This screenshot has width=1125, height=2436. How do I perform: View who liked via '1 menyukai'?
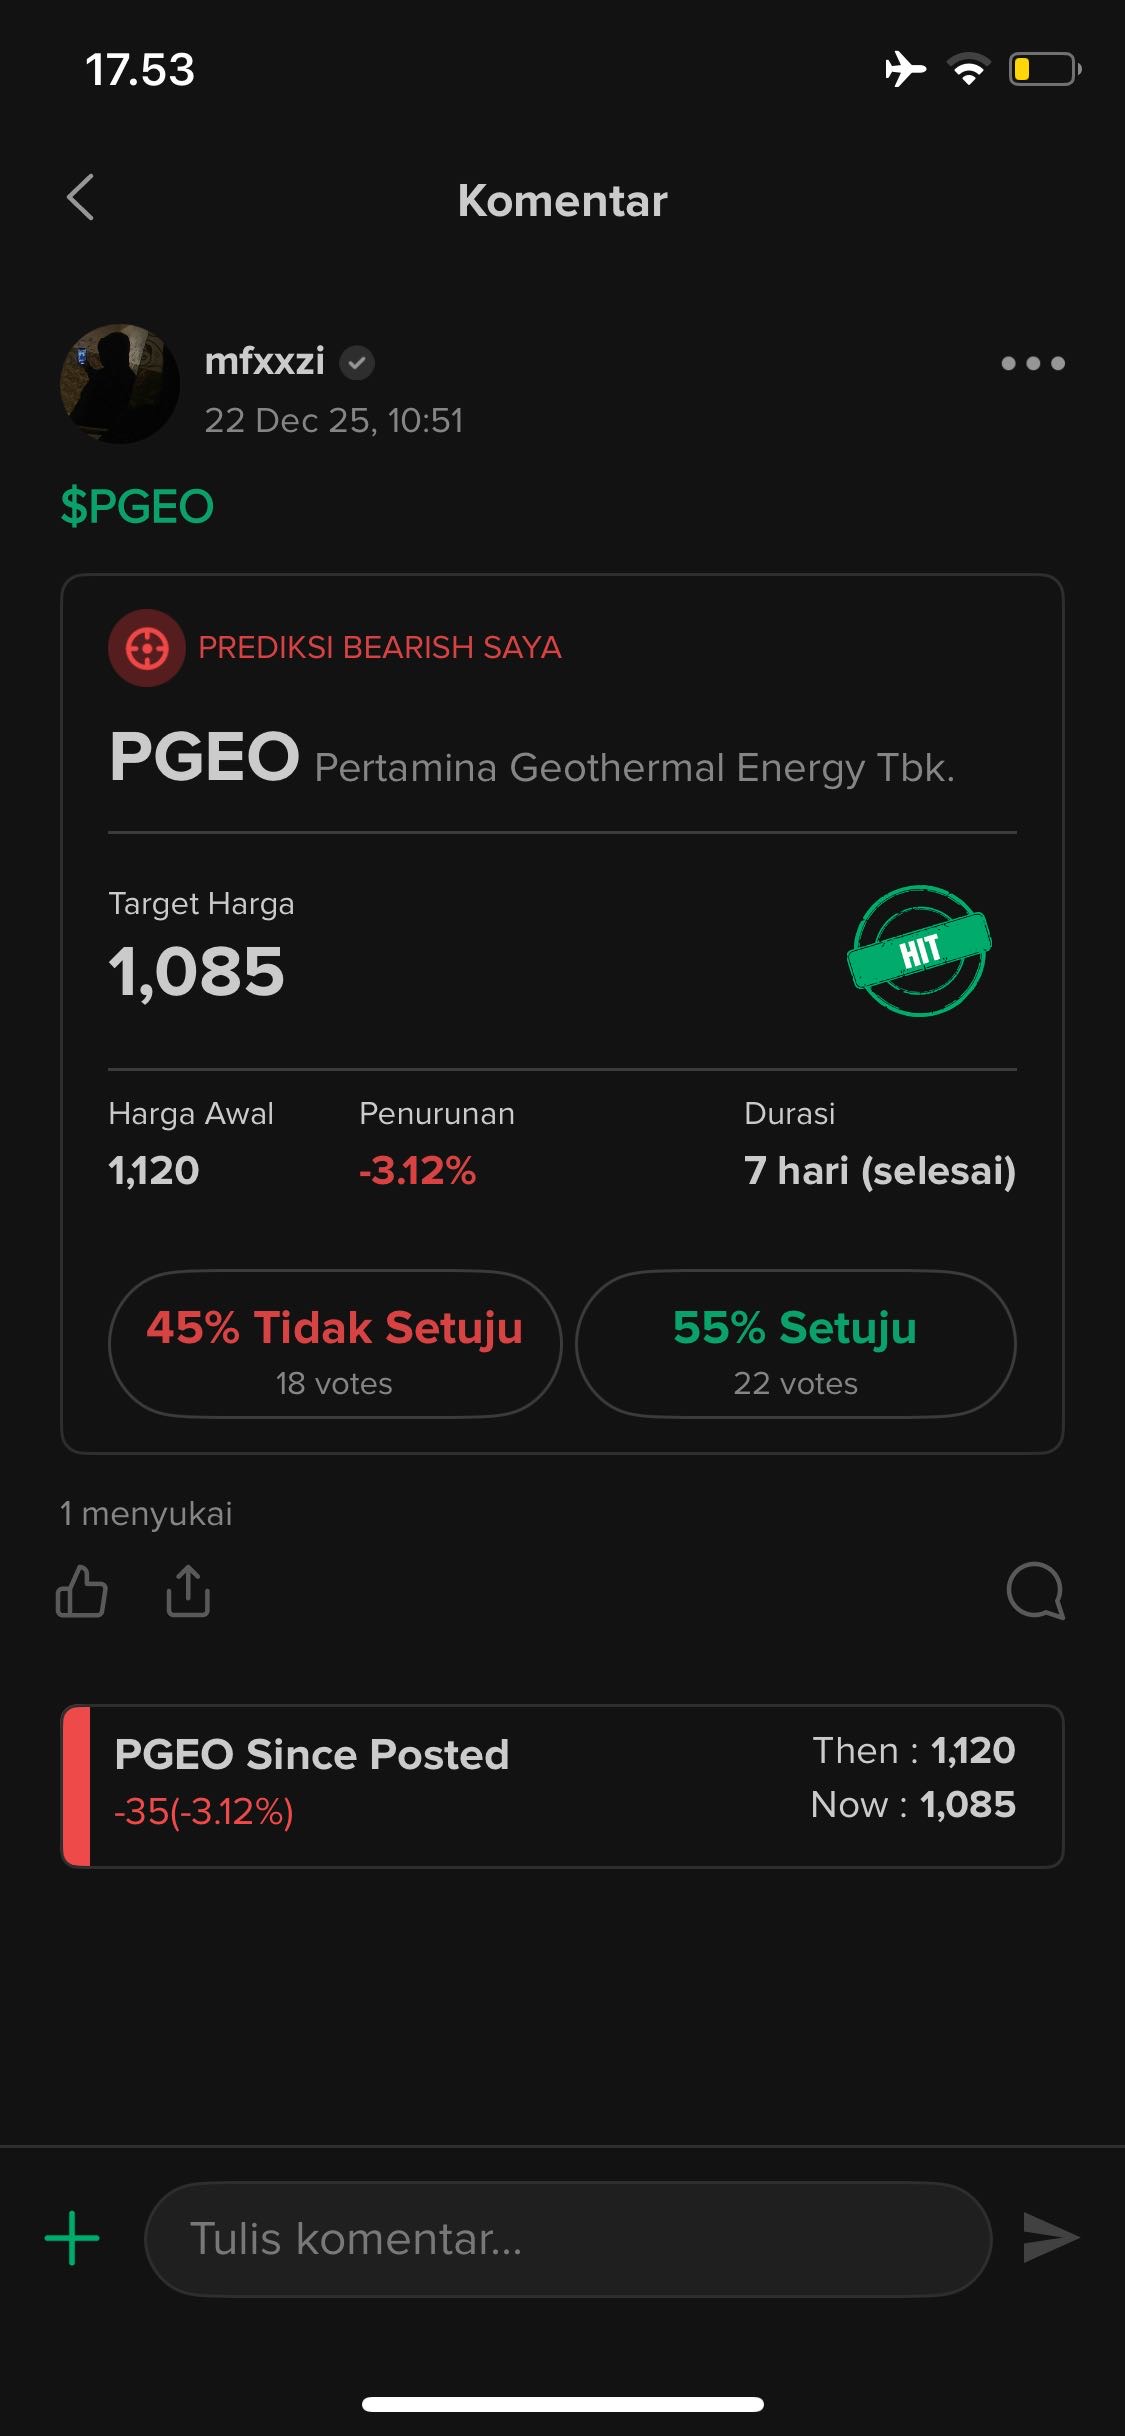point(146,1514)
